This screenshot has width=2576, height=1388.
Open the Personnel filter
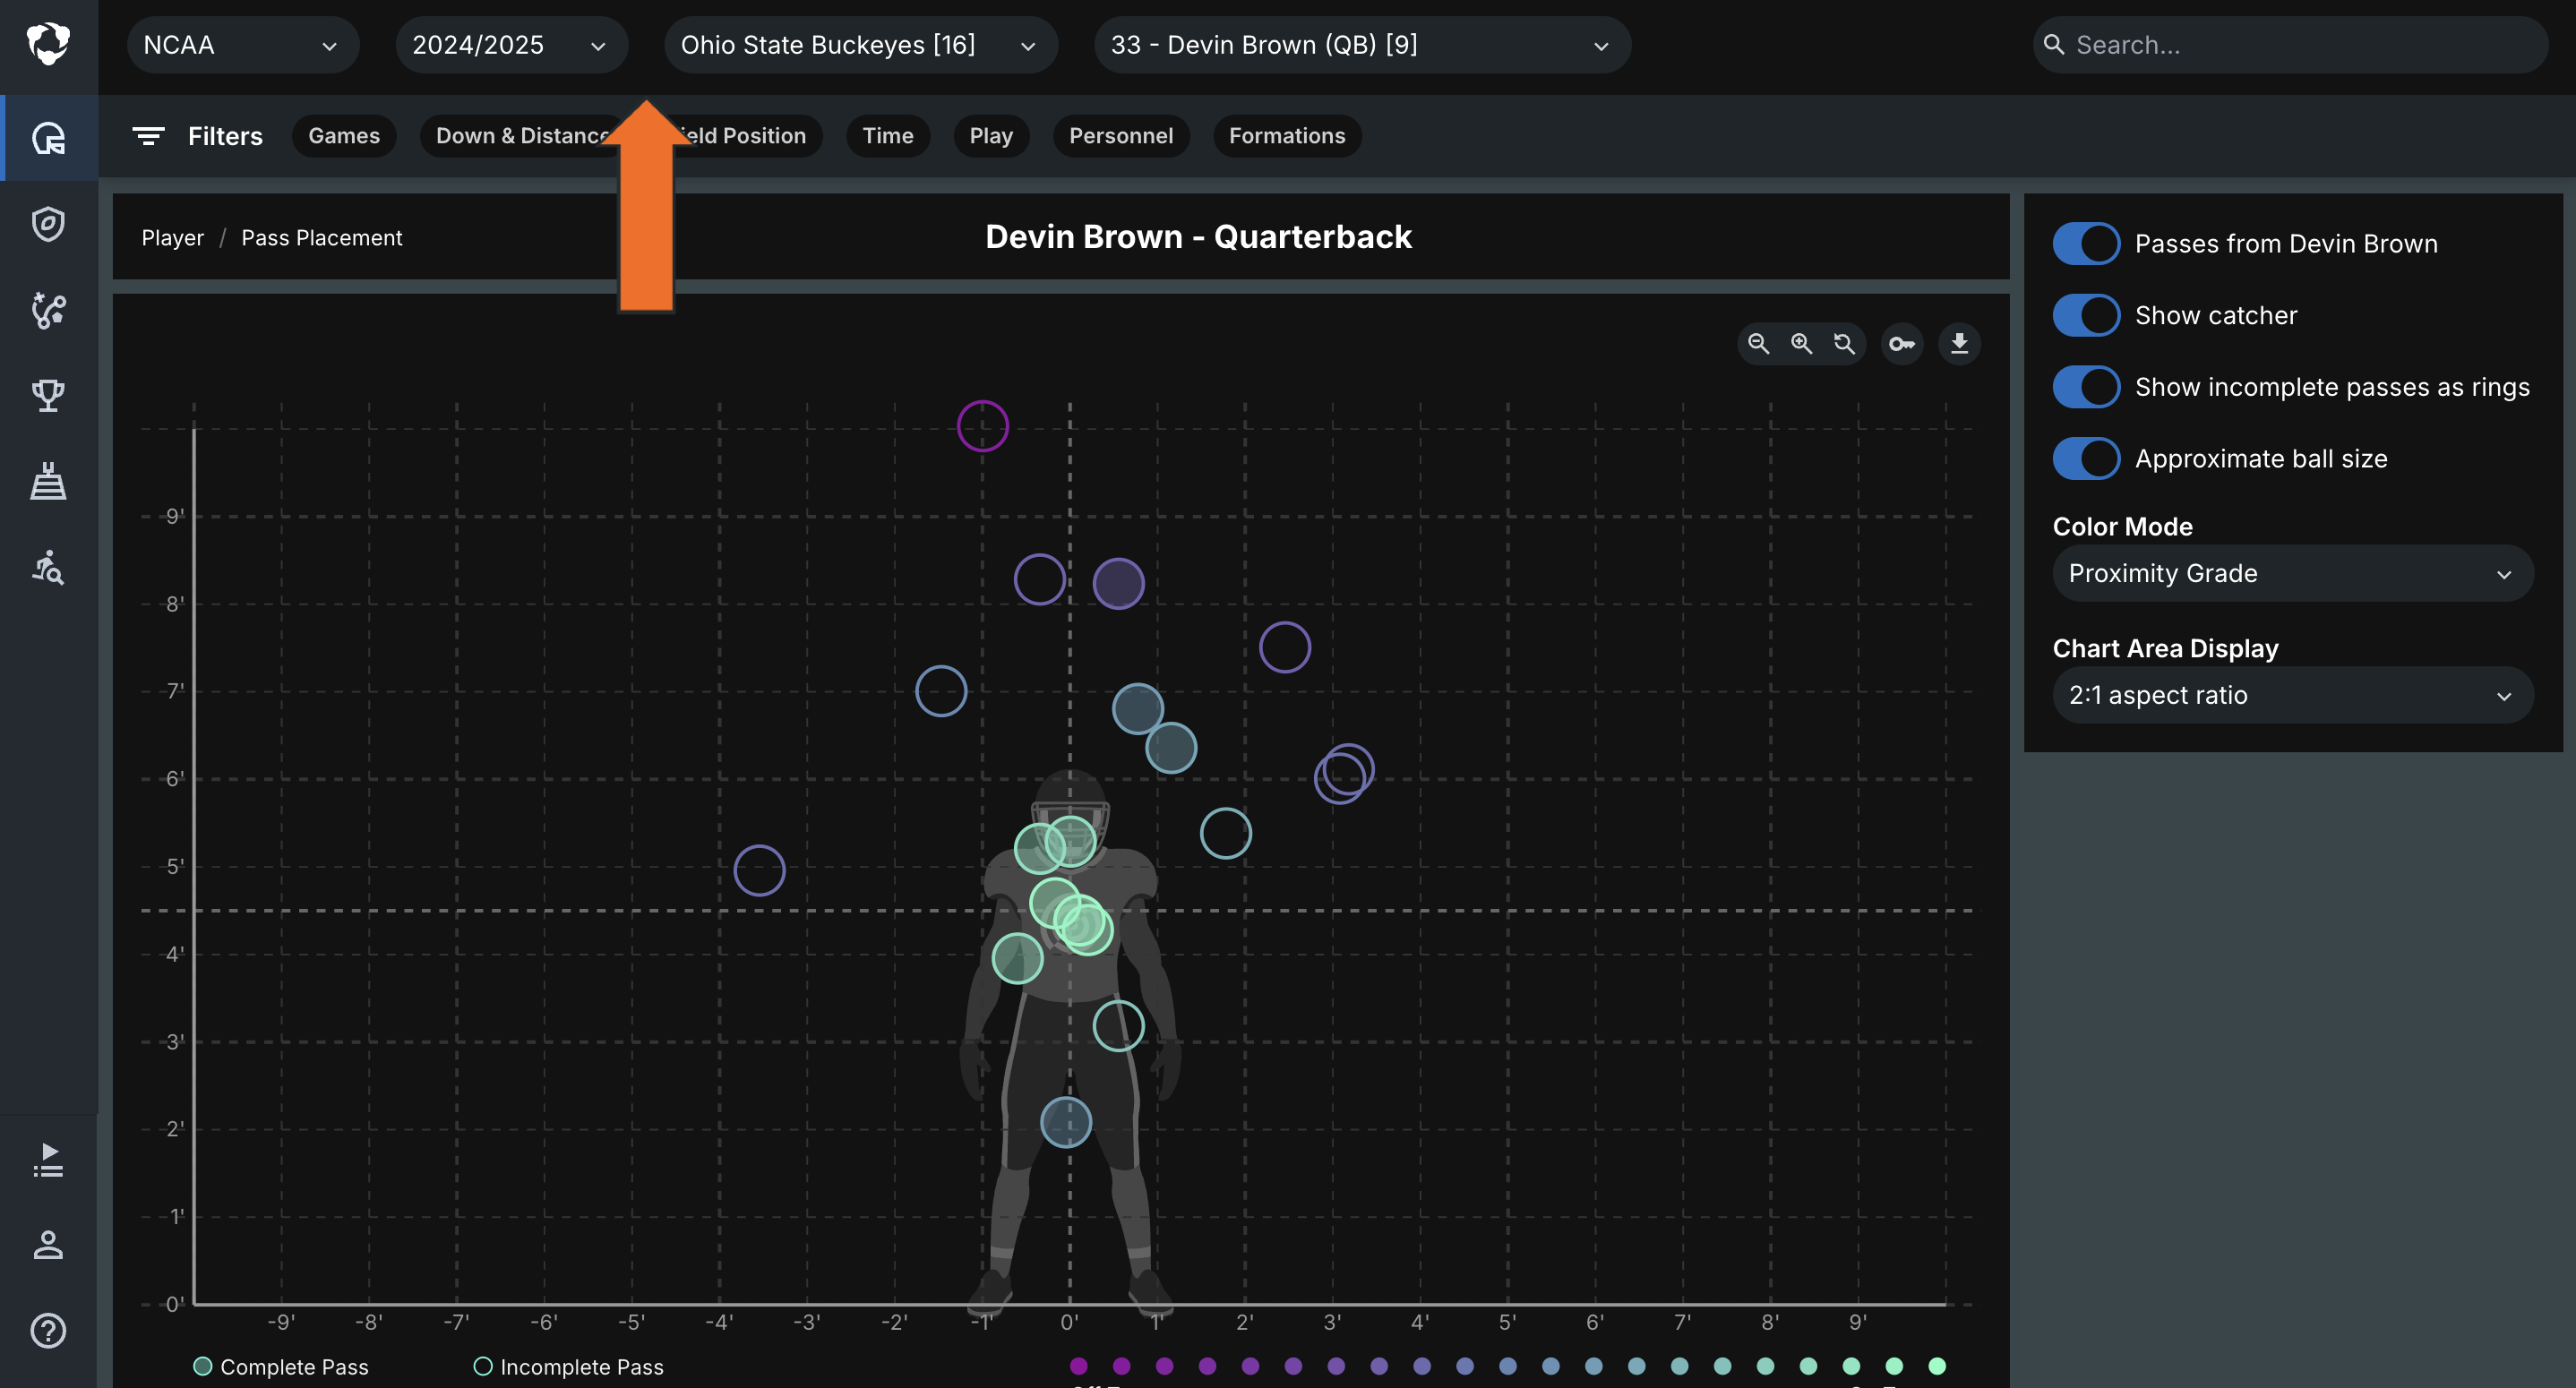1121,136
